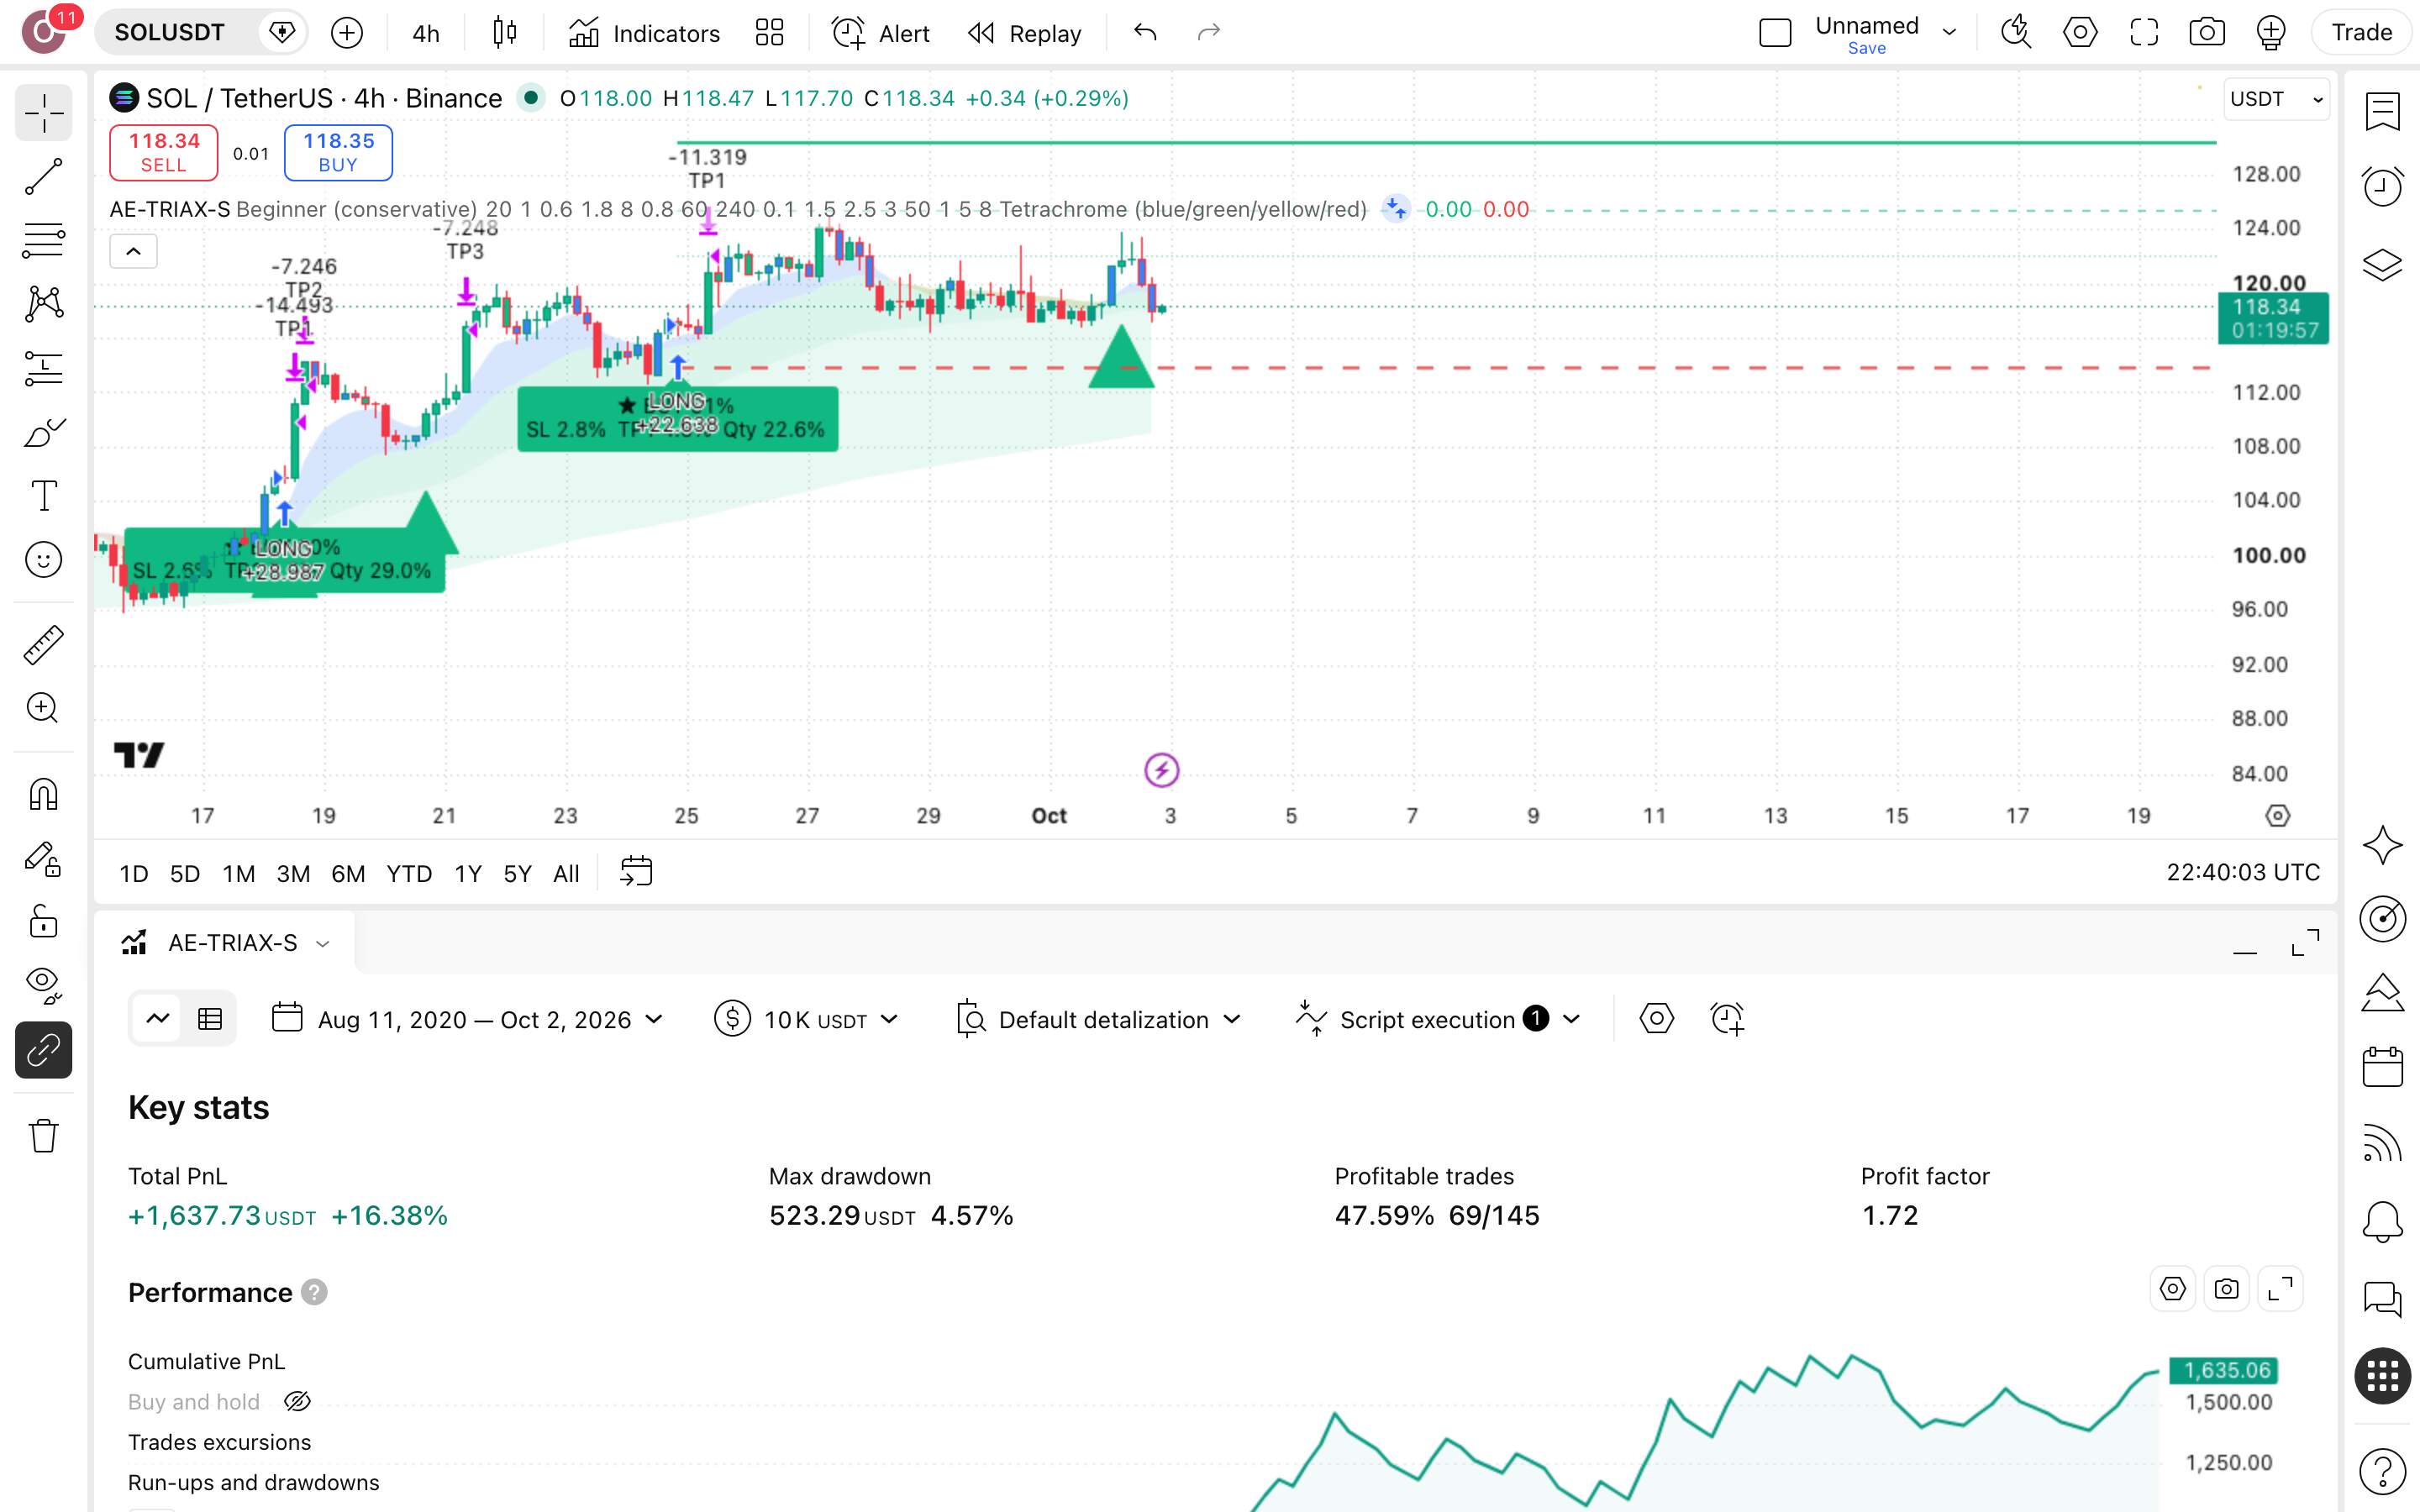Take a chart snapshot with camera icon
Viewport: 2420px width, 1512px height.
2207,33
